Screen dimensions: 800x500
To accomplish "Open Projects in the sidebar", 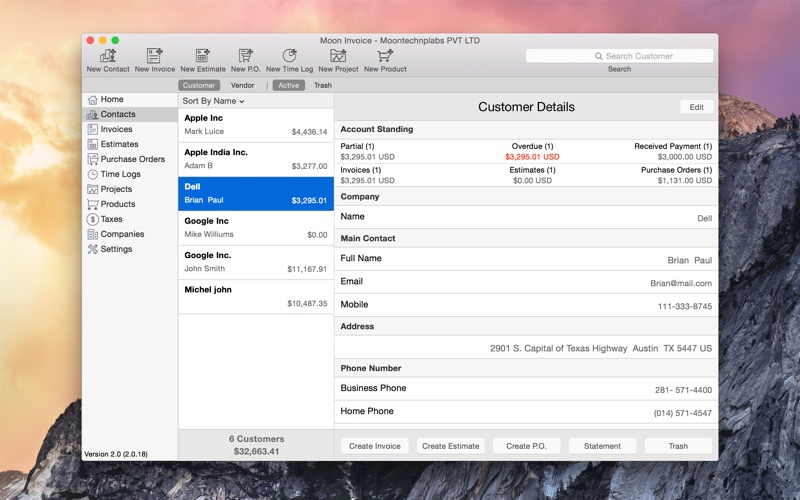I will (x=130, y=189).
